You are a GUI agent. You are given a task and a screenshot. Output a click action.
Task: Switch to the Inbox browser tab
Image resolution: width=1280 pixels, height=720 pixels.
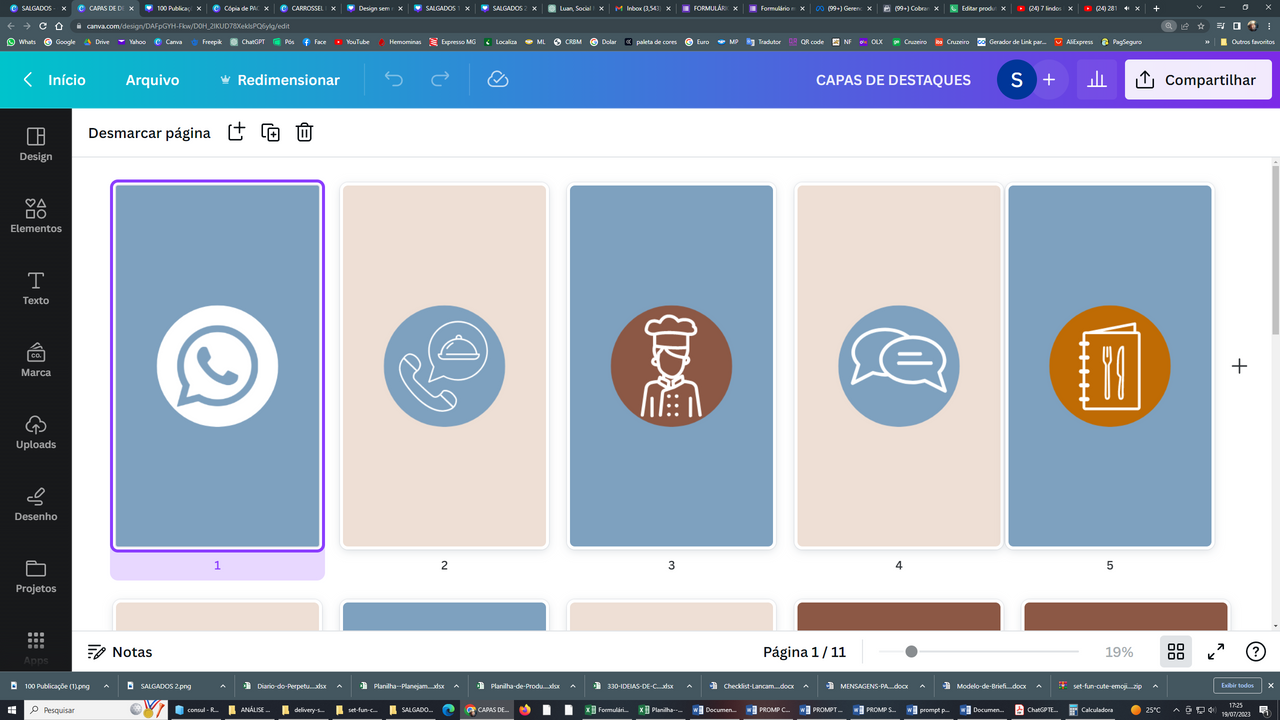(x=644, y=8)
